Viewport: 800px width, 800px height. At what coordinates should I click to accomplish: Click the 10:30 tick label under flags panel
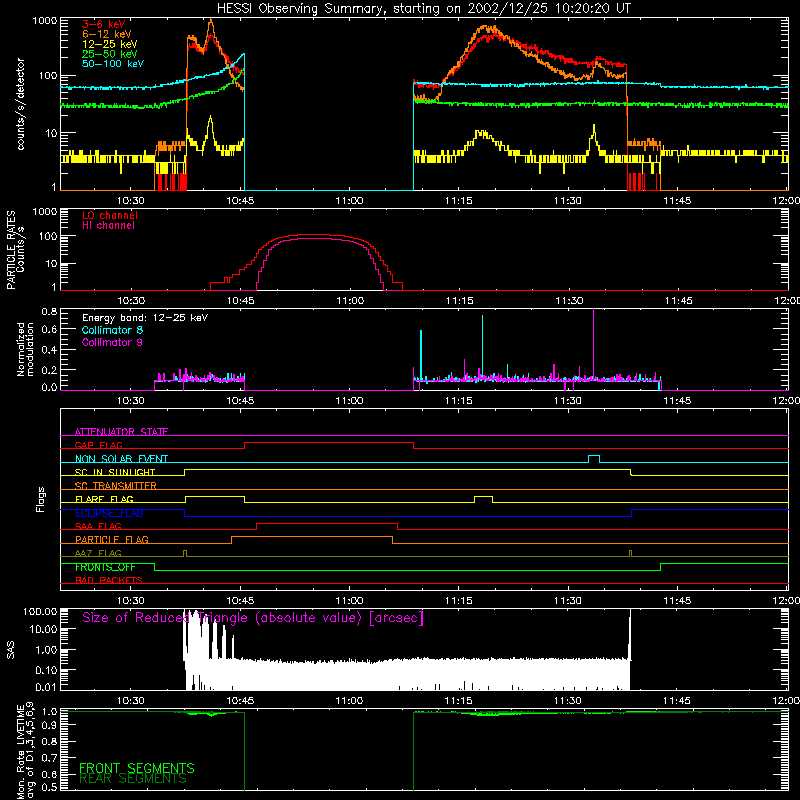coord(131,601)
